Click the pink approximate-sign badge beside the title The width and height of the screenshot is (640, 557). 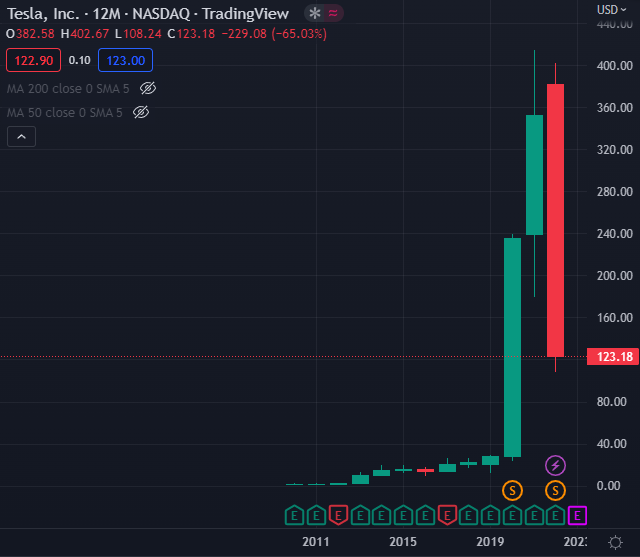tap(333, 13)
